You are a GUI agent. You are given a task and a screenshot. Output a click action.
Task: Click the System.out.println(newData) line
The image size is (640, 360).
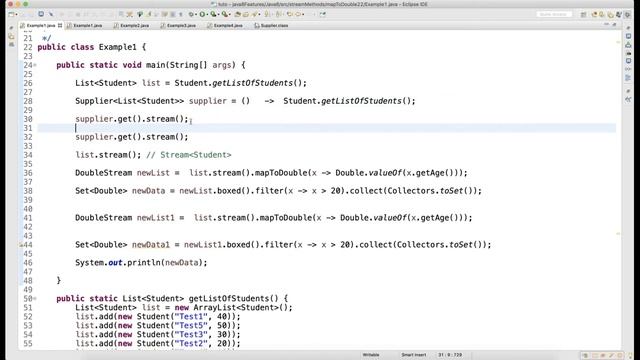coord(141,263)
